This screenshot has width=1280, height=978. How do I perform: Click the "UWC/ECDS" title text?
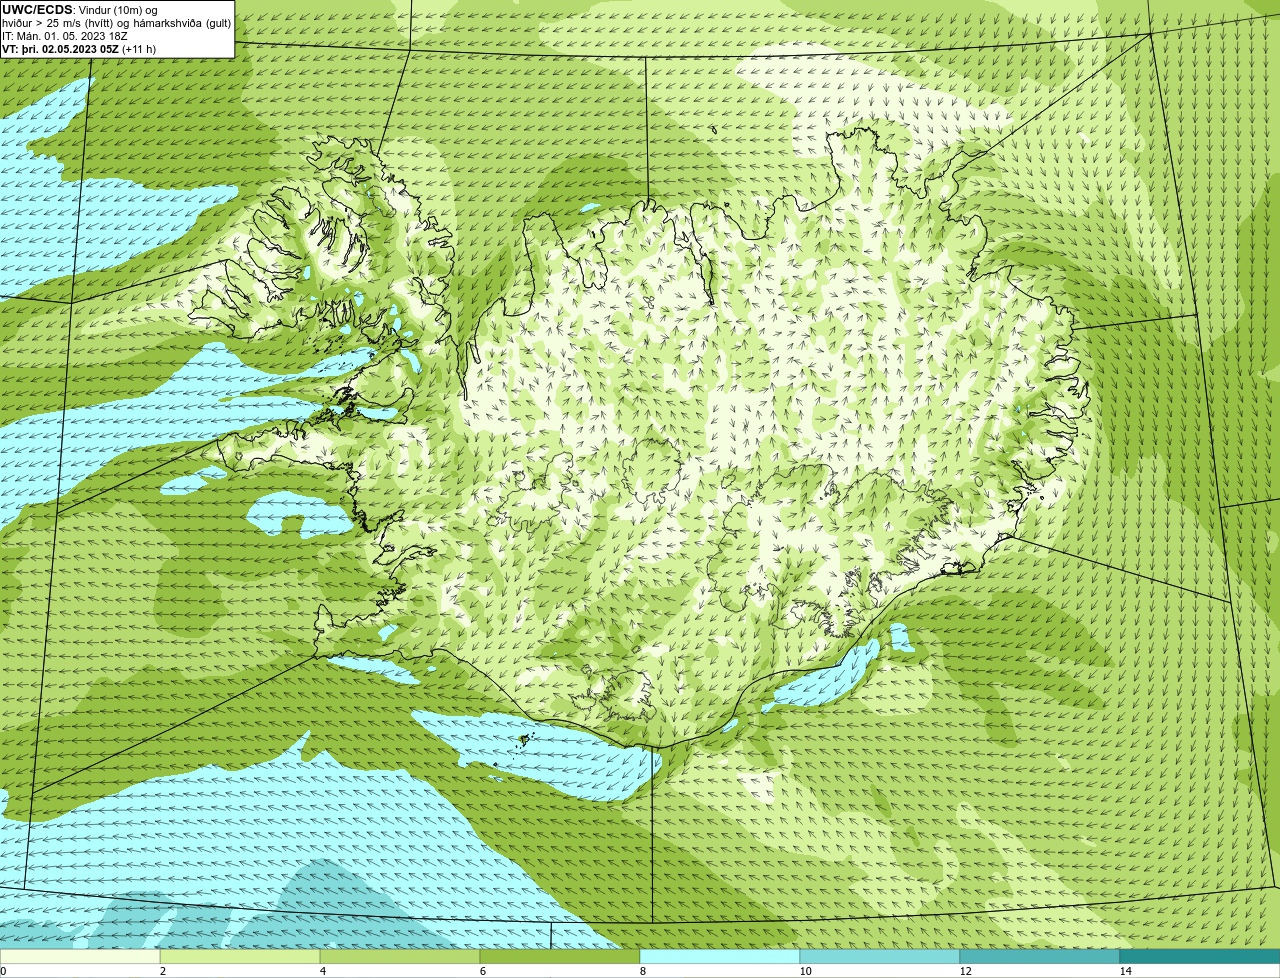(x=37, y=9)
